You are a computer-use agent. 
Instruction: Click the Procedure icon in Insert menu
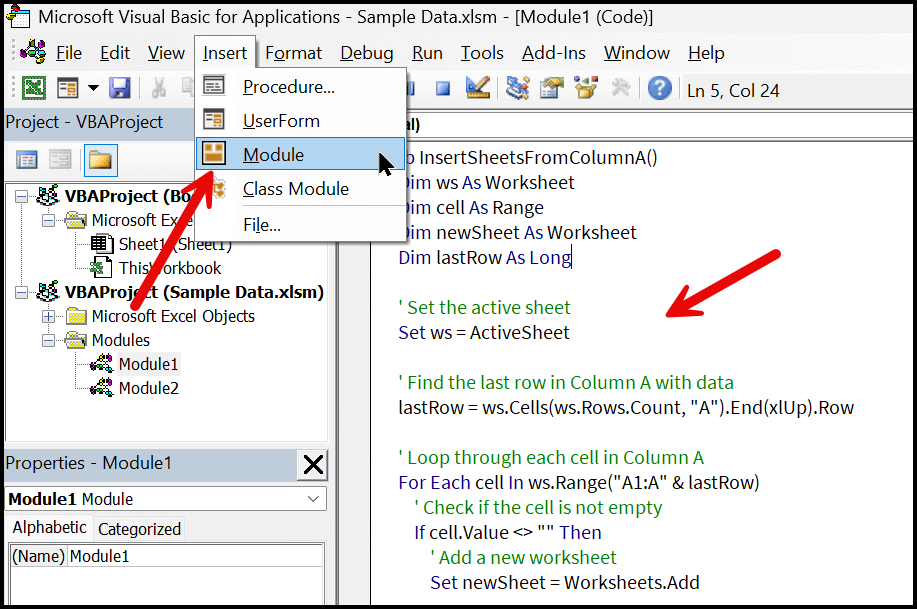[214, 85]
